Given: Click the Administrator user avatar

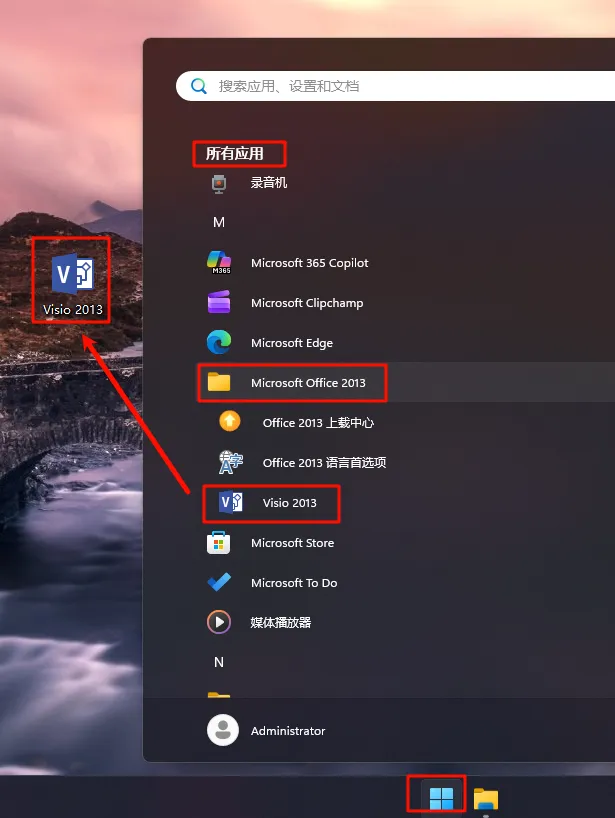Looking at the screenshot, I should pyautogui.click(x=223, y=730).
